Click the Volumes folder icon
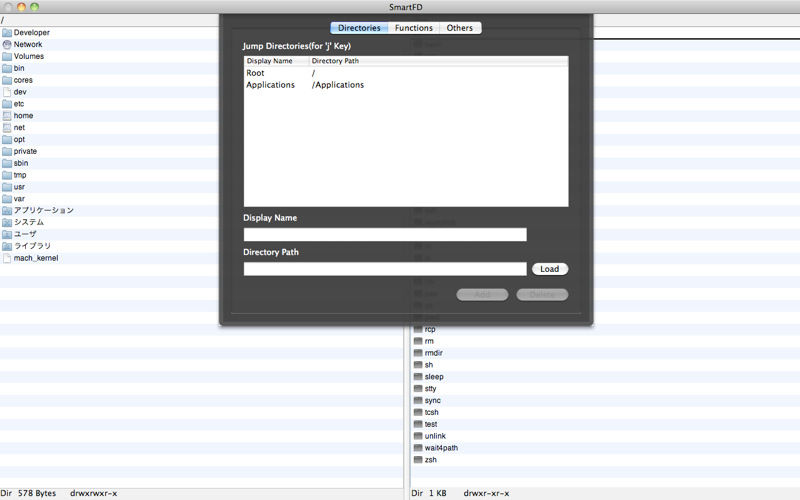This screenshot has height=500, width=800. 7,56
